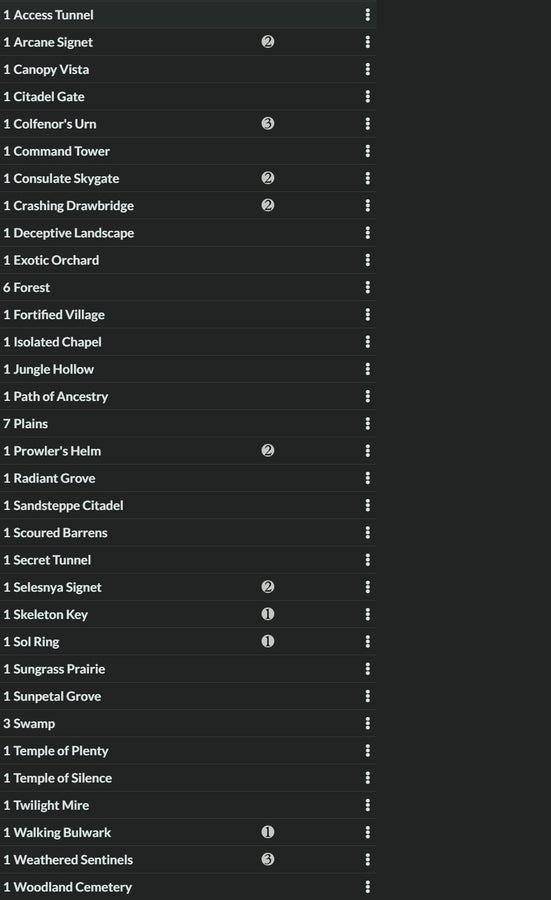Click the mana cost icon for Walking Bulwark
The height and width of the screenshot is (900, 551).
(x=267, y=832)
